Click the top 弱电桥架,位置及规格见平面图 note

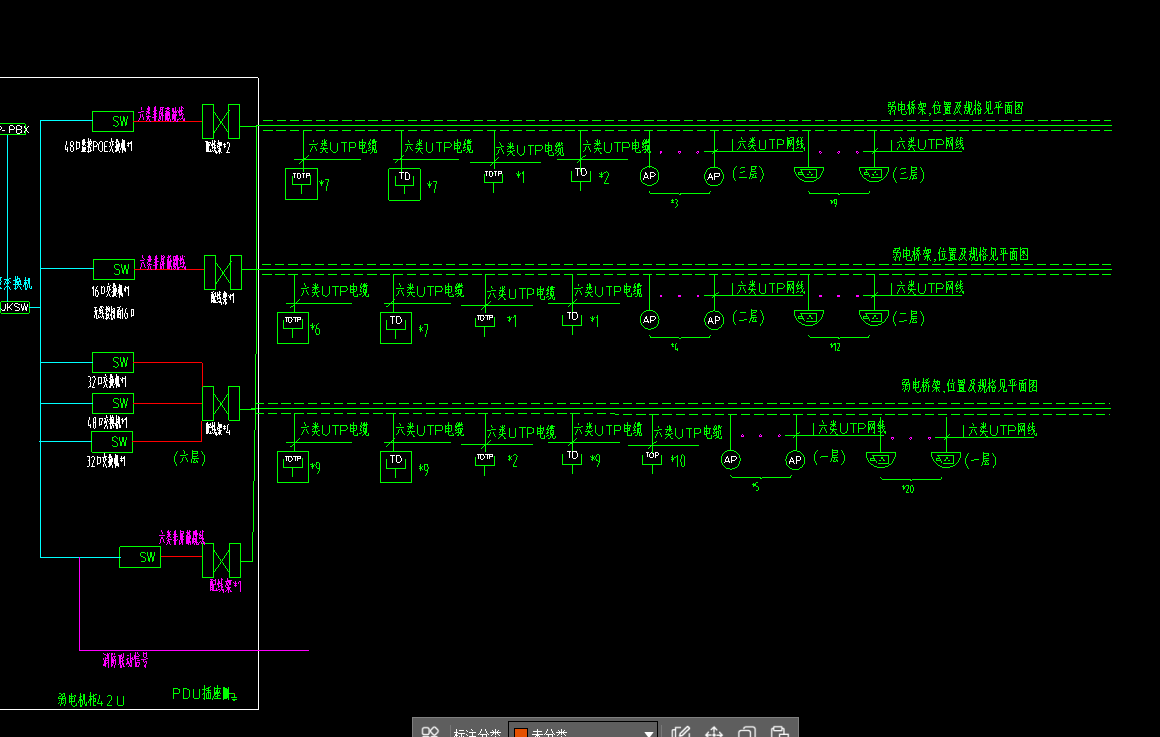(x=955, y=108)
